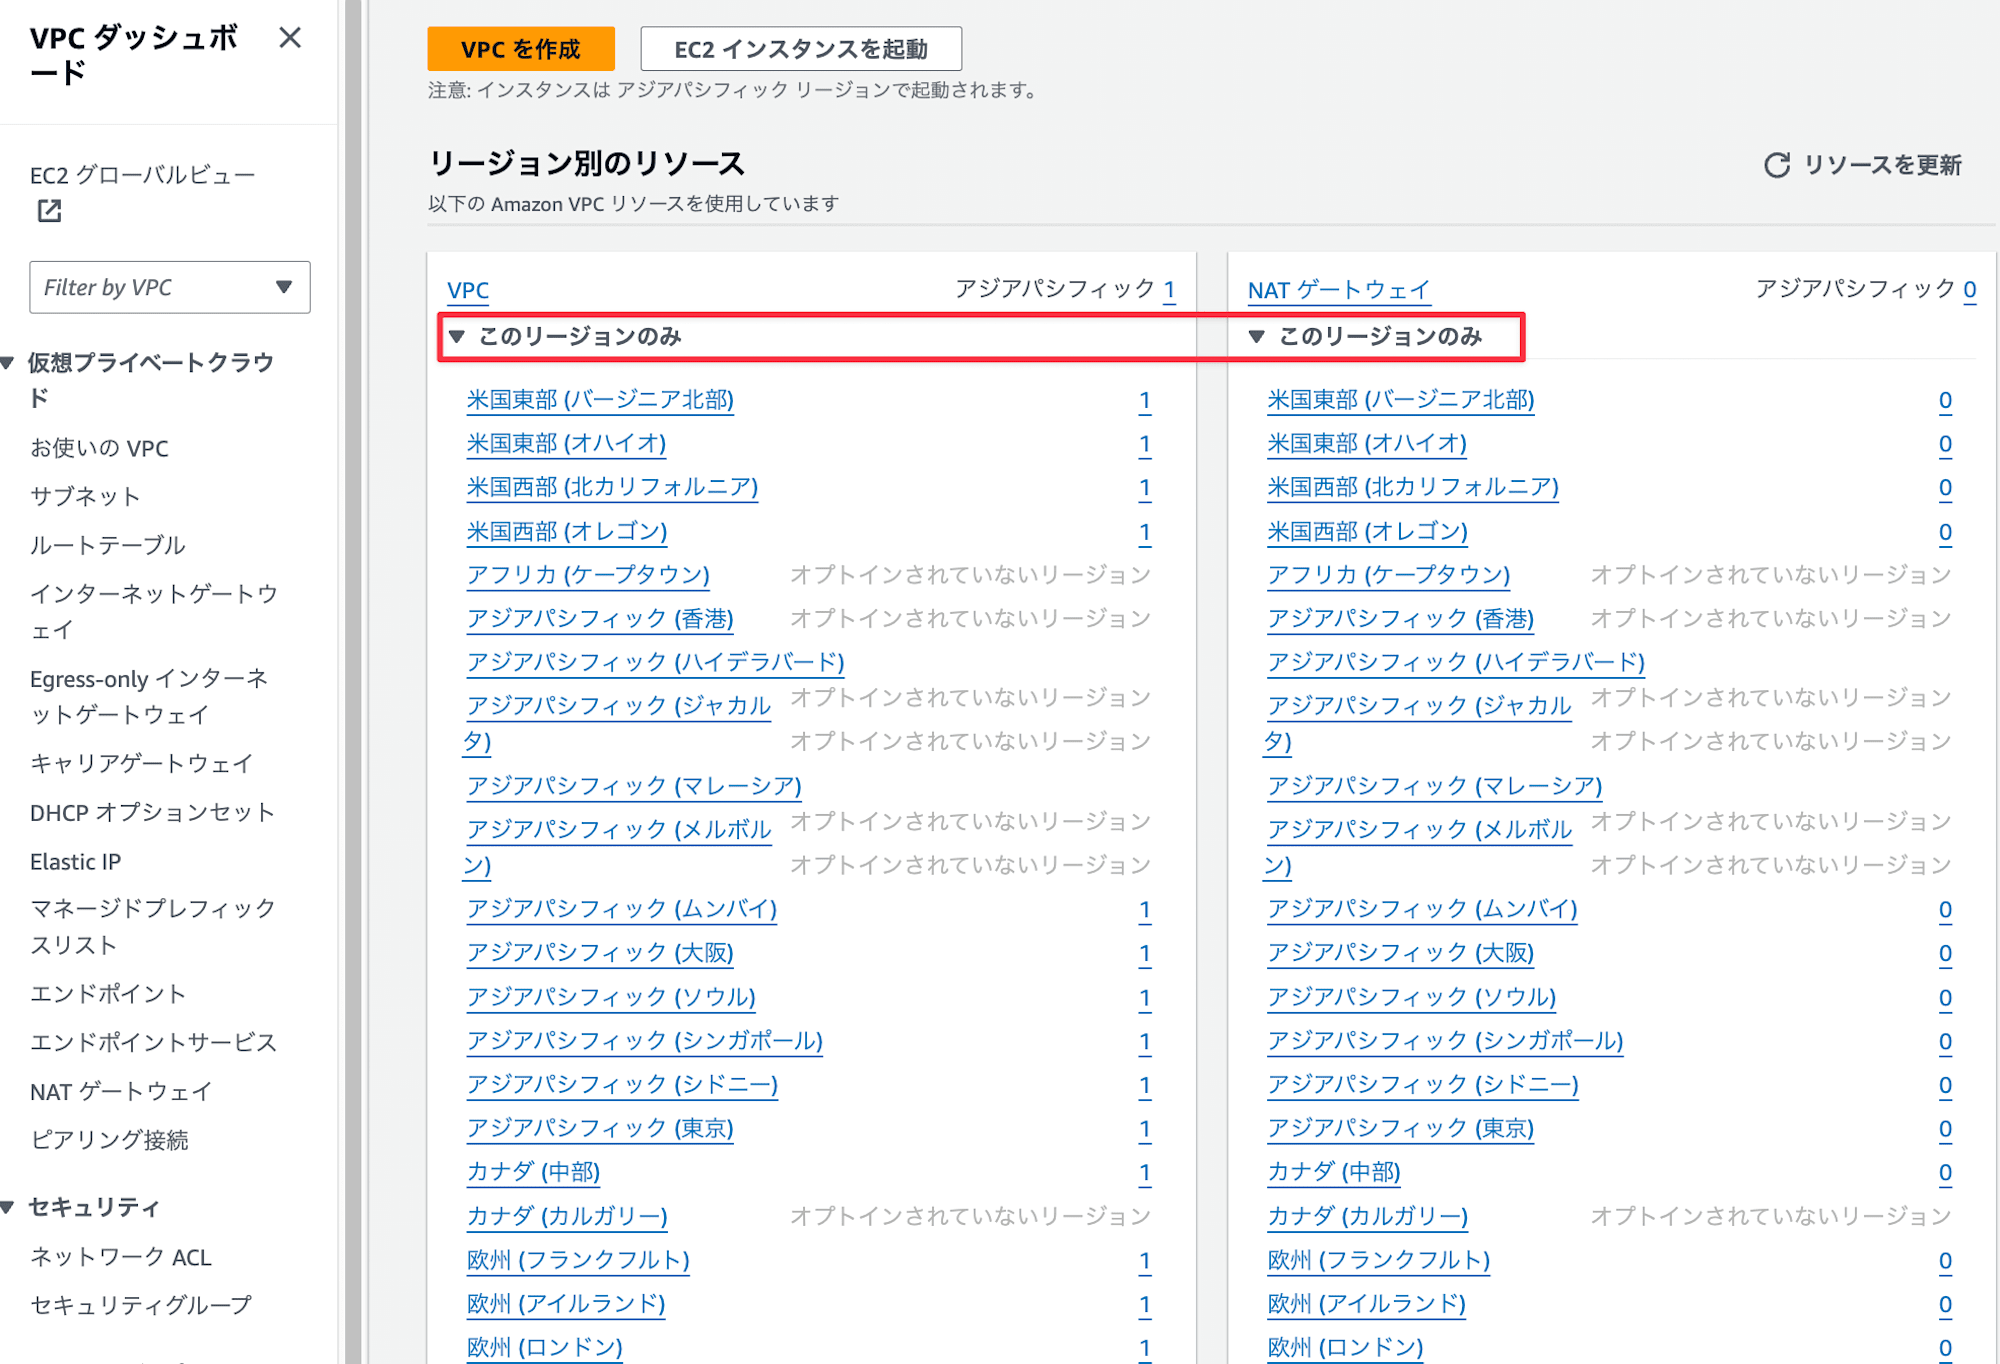Open アジアパシフィック (ハイデラバード) in VPC card
This screenshot has height=1364, width=2000.
pos(655,662)
